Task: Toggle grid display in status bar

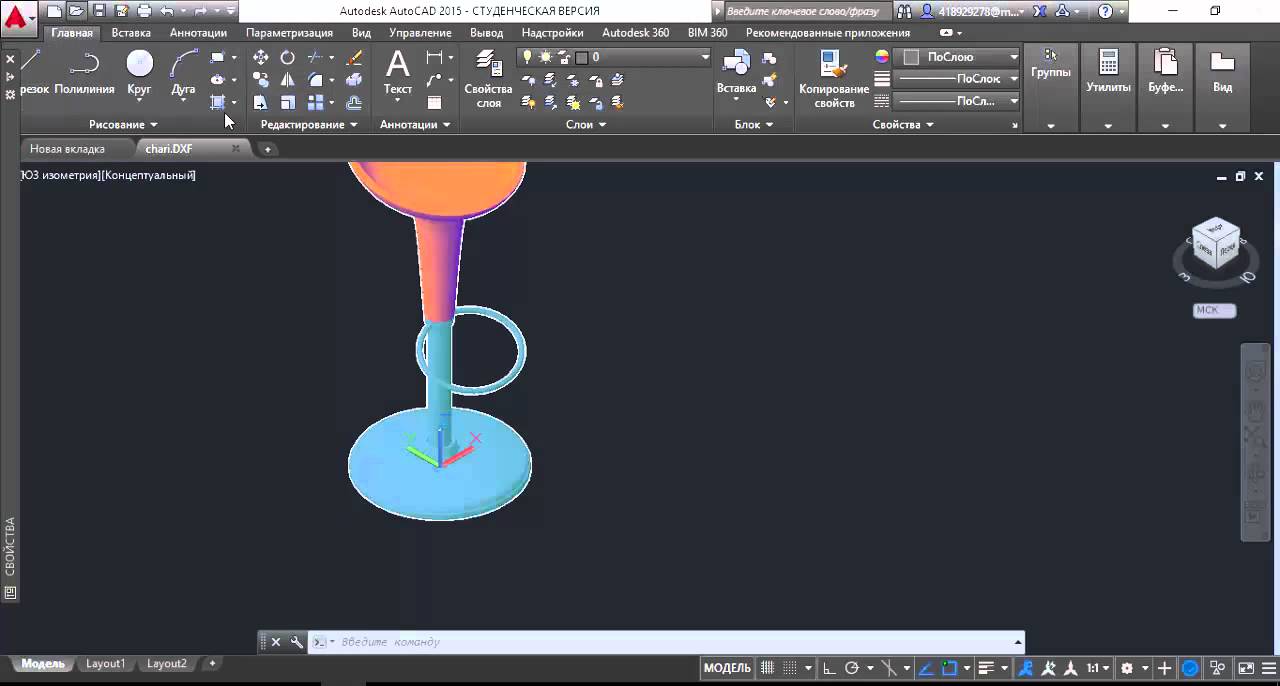Action: [768, 668]
